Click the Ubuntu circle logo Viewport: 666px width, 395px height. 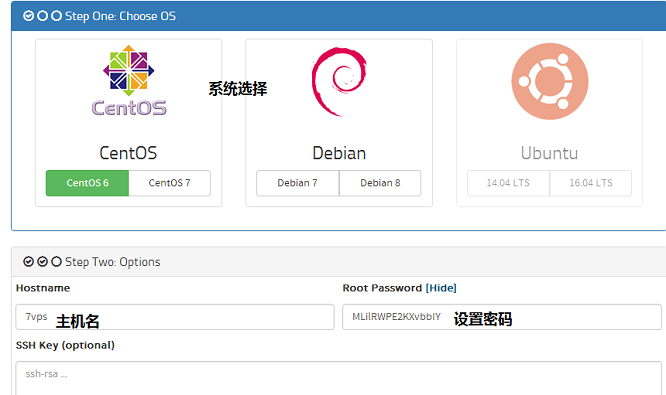[x=550, y=81]
